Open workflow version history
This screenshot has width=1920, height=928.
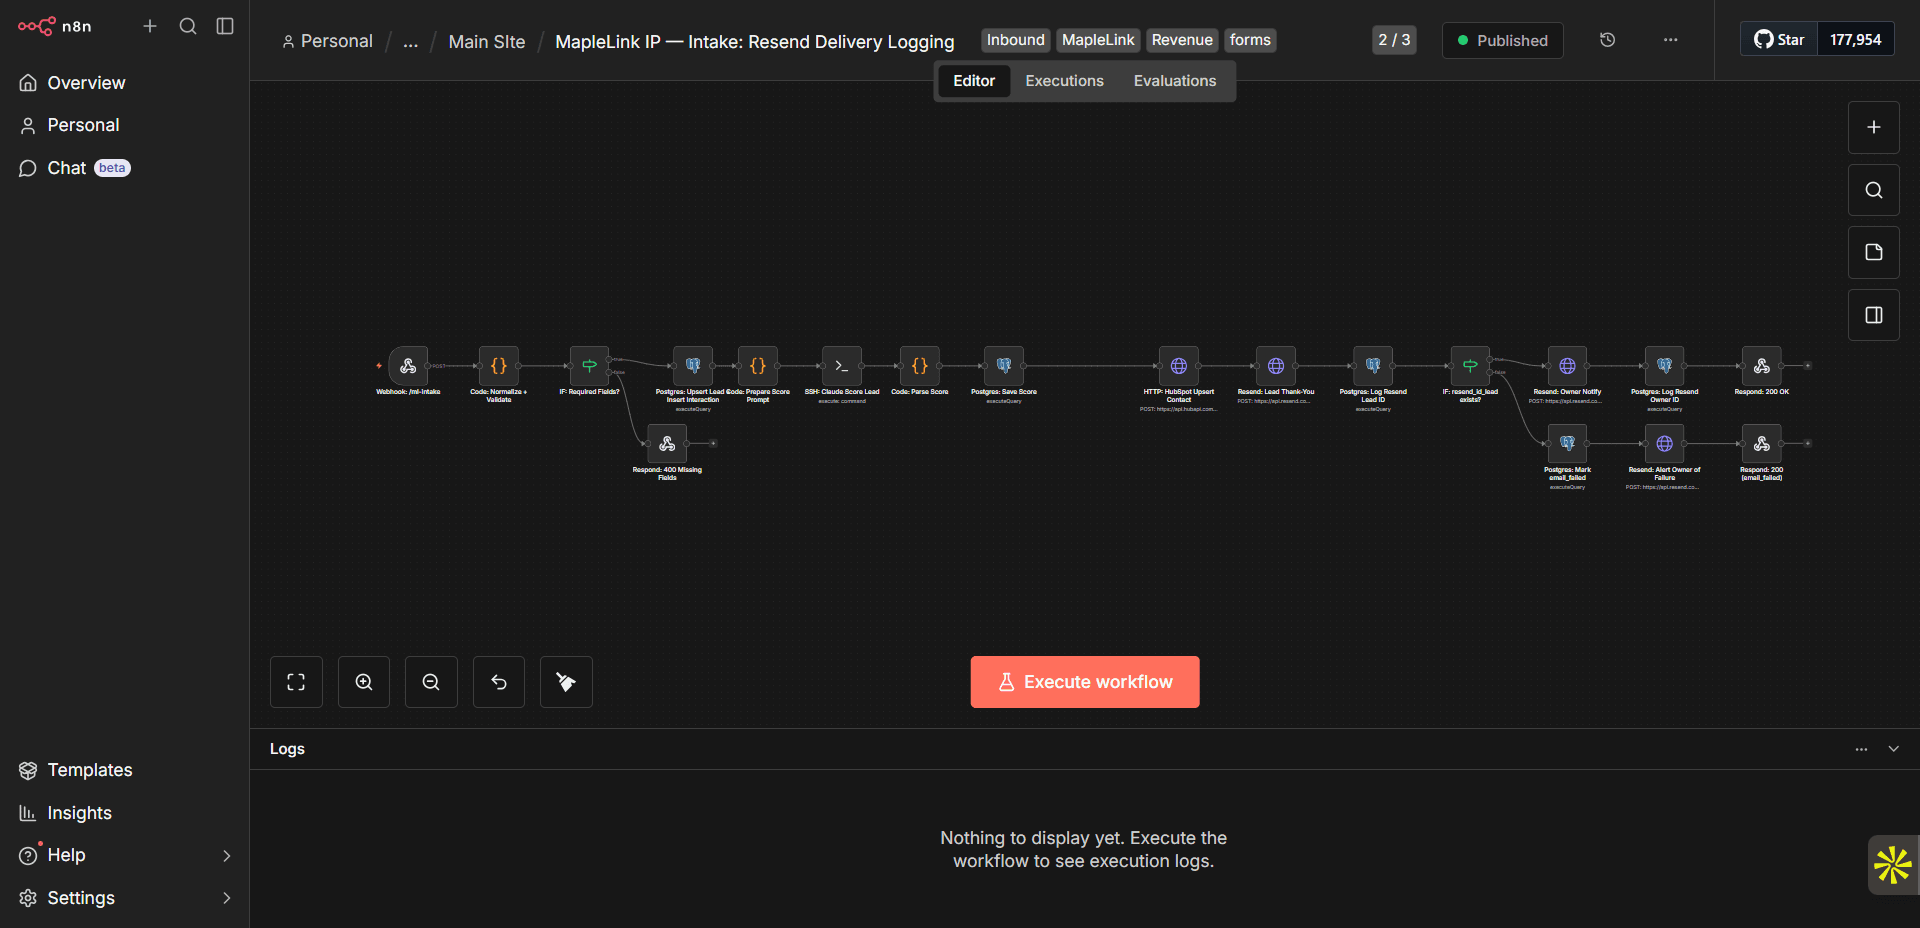pos(1607,40)
